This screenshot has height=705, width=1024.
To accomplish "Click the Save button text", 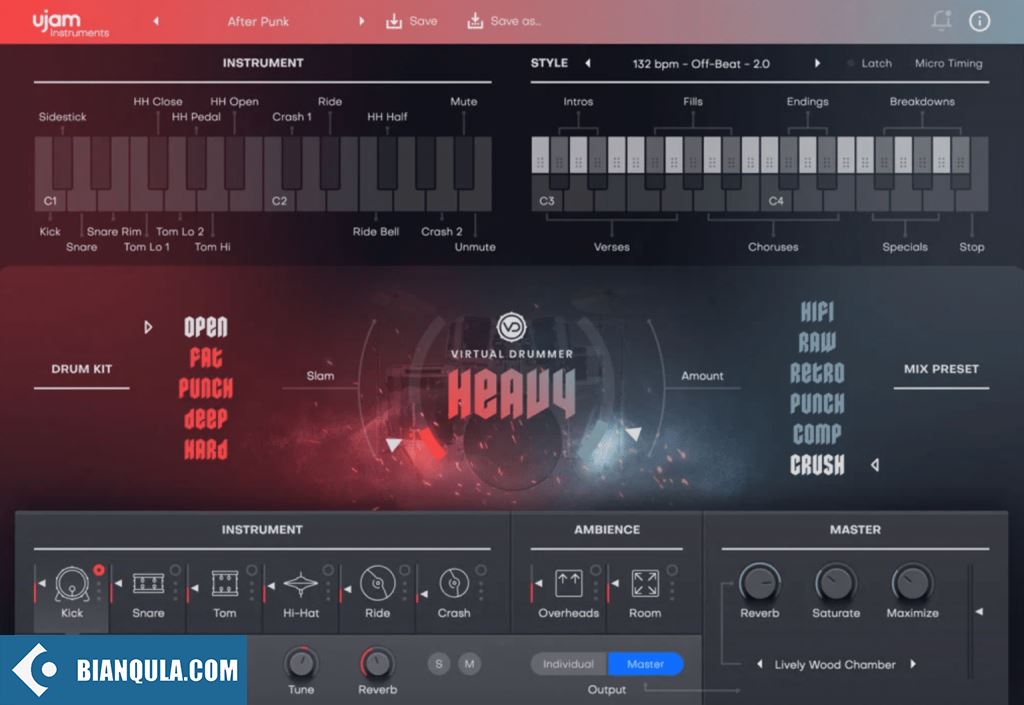I will [423, 21].
